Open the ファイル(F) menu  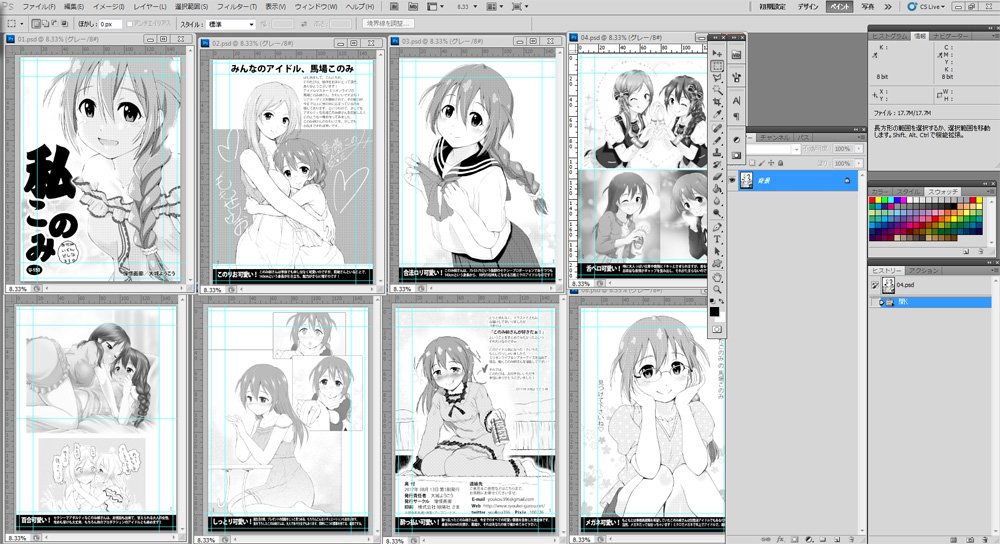pos(38,6)
